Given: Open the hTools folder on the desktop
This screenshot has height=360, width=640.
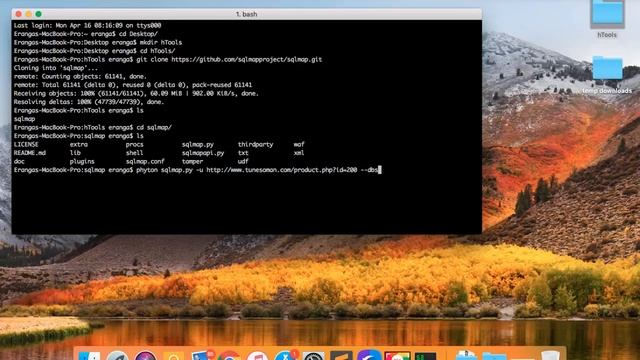Looking at the screenshot, I should pos(607,15).
